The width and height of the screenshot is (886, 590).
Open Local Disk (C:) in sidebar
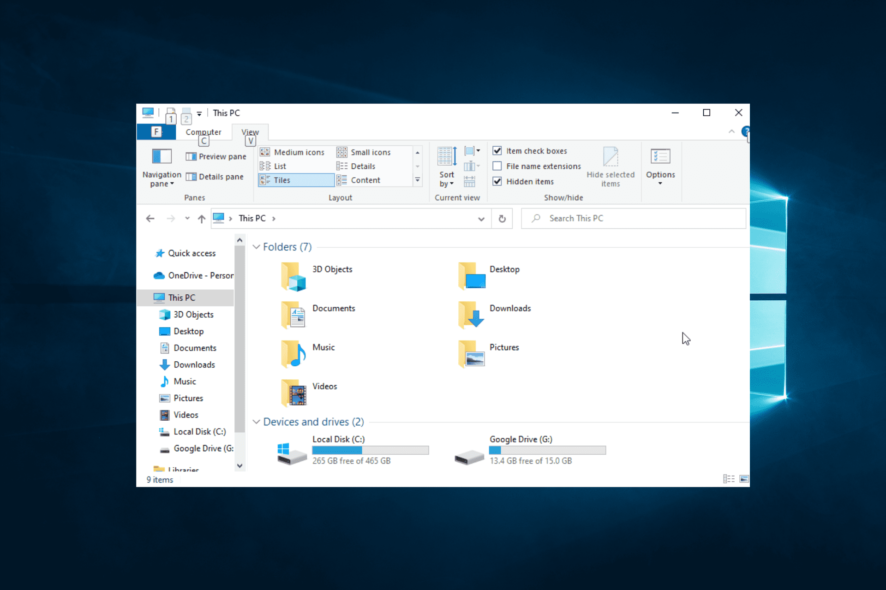tap(199, 432)
